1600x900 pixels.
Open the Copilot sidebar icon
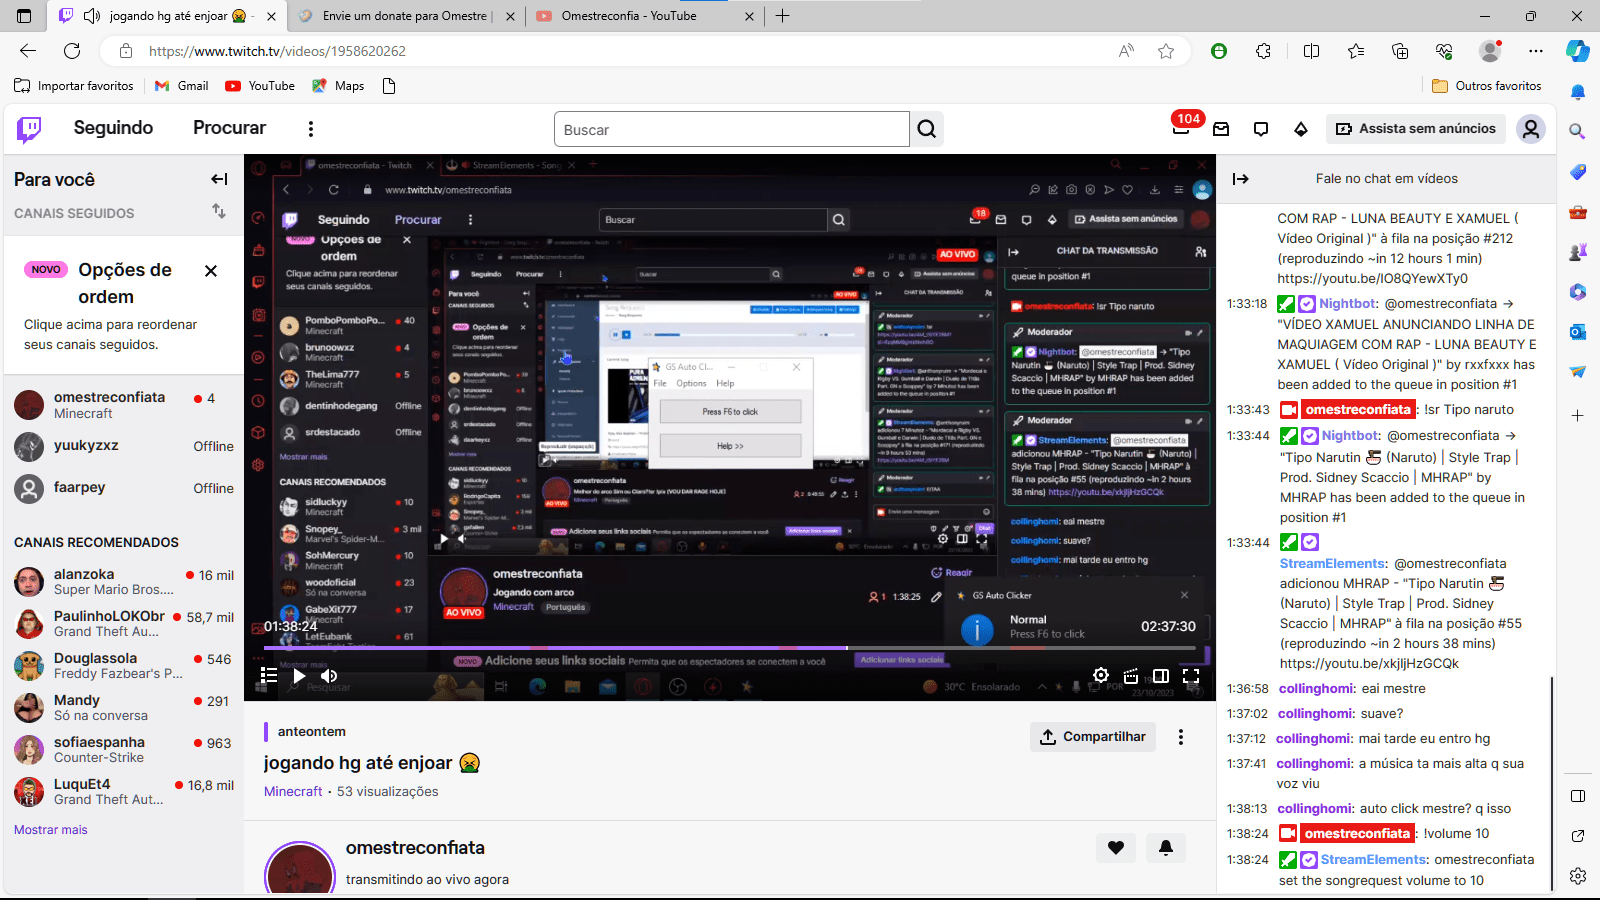(1578, 51)
